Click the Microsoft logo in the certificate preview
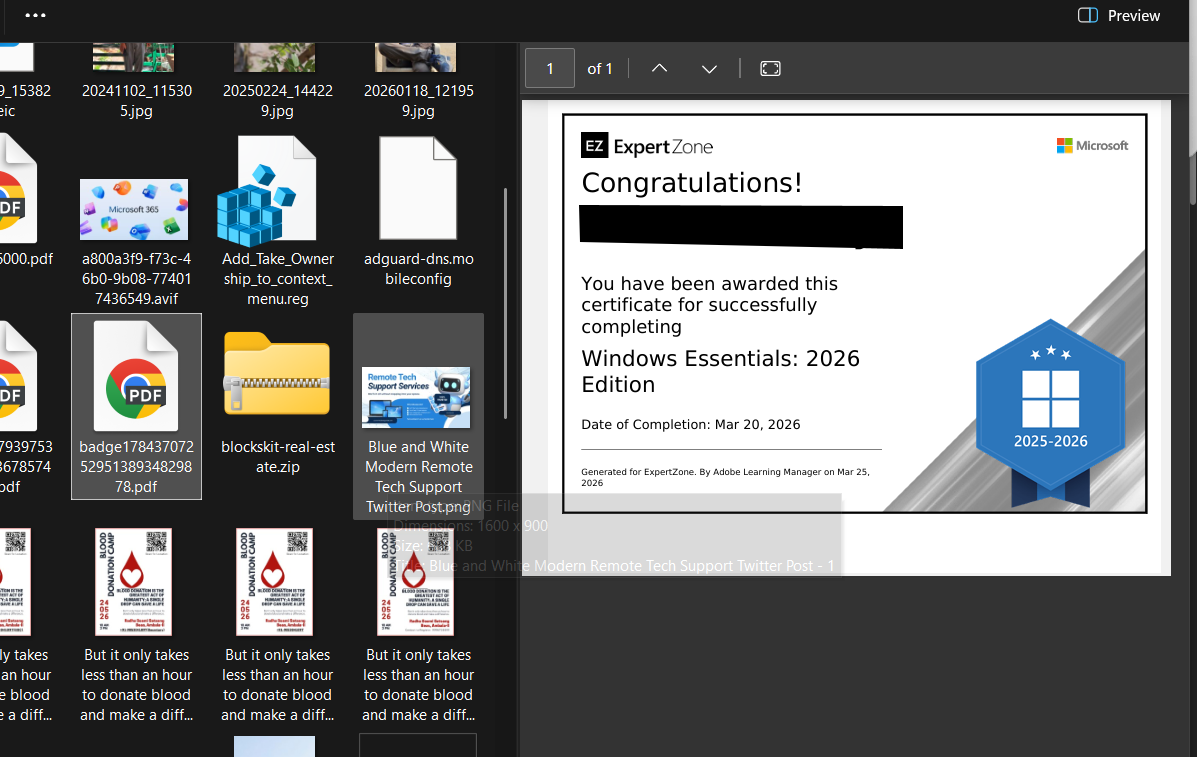Image resolution: width=1197 pixels, height=757 pixels. tap(1092, 146)
